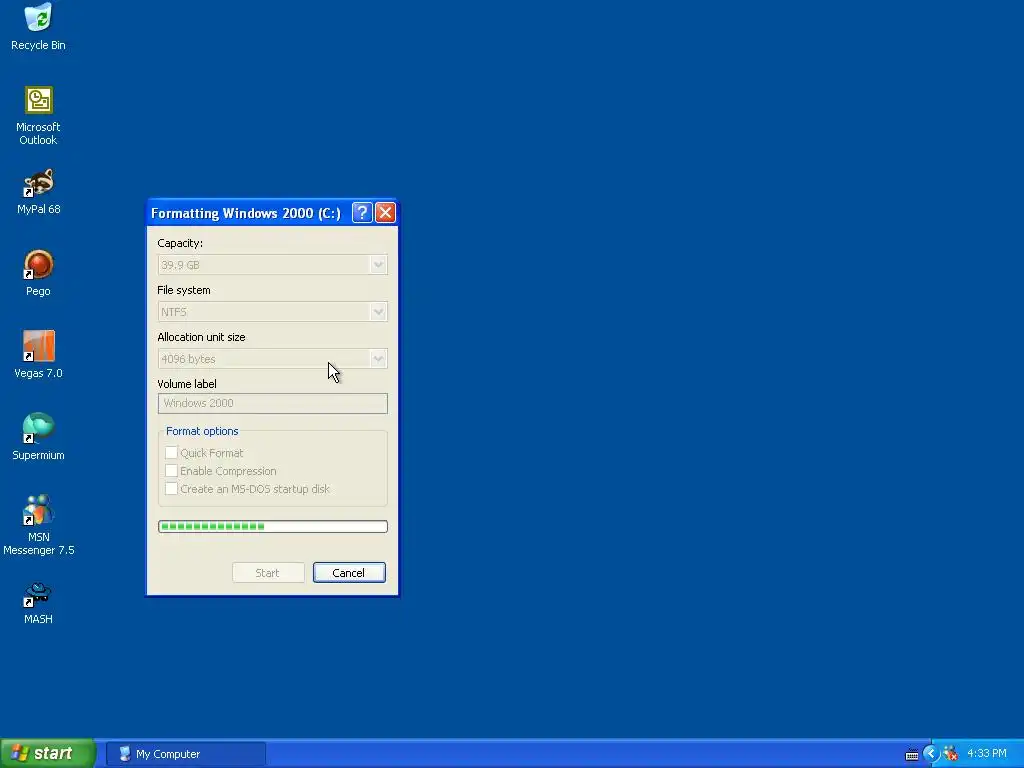The image size is (1024, 768).
Task: Select the Supermium browser shortcut icon
Action: (x=39, y=428)
